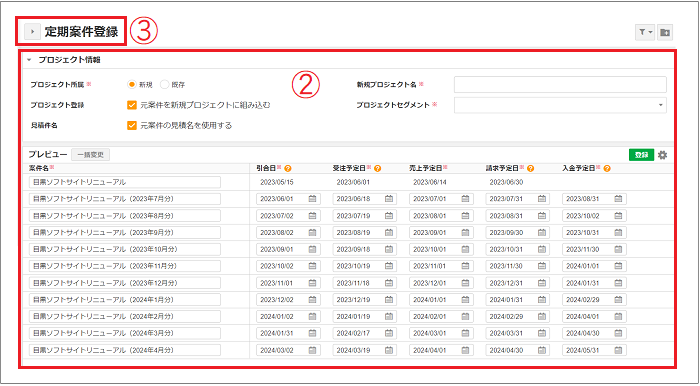Open the プロジェクトセグメント dropdown
Viewport: 700px width, 386px height.
[560, 105]
